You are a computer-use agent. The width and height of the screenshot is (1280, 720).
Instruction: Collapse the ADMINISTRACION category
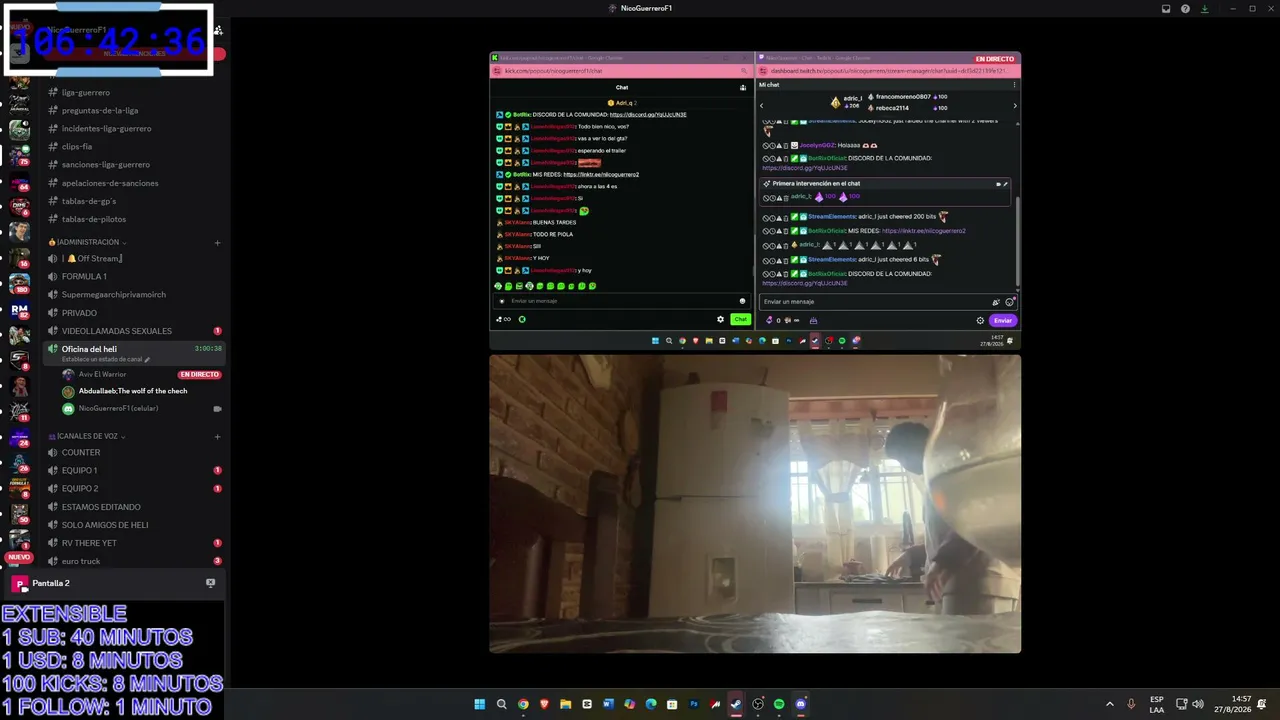click(87, 242)
